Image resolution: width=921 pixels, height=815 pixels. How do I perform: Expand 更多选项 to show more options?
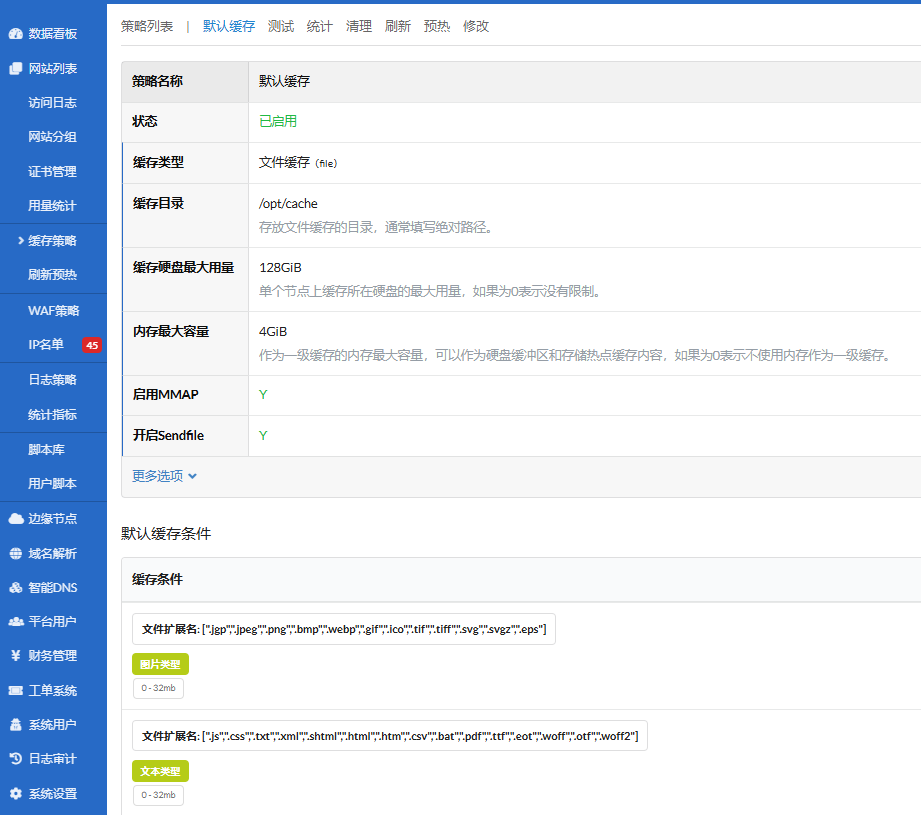pos(164,476)
